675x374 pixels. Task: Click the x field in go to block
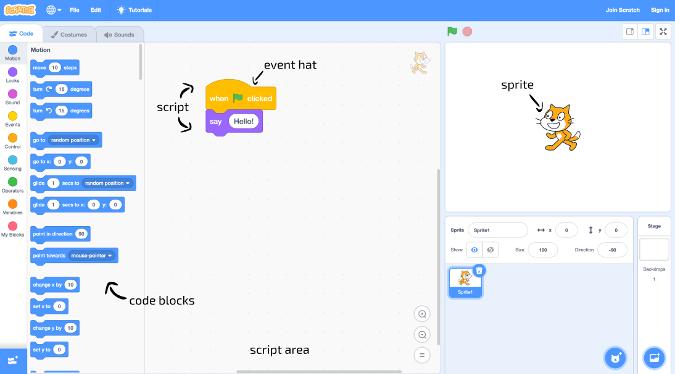59,162
